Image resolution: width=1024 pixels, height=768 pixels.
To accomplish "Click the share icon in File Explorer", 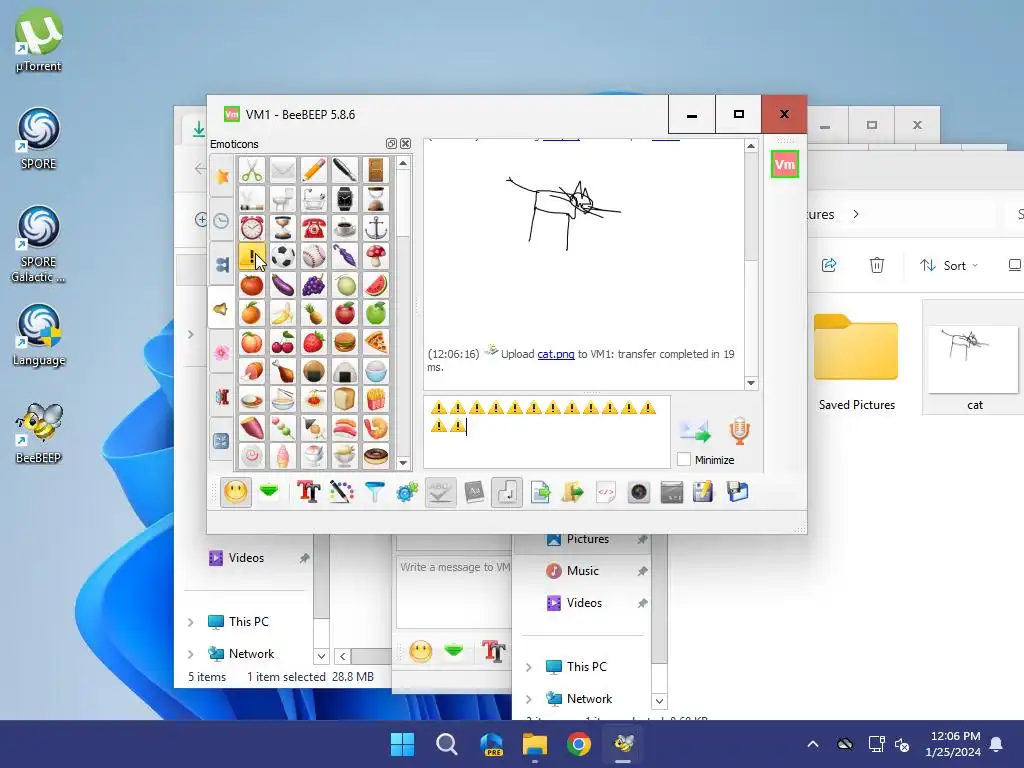I will [x=829, y=265].
